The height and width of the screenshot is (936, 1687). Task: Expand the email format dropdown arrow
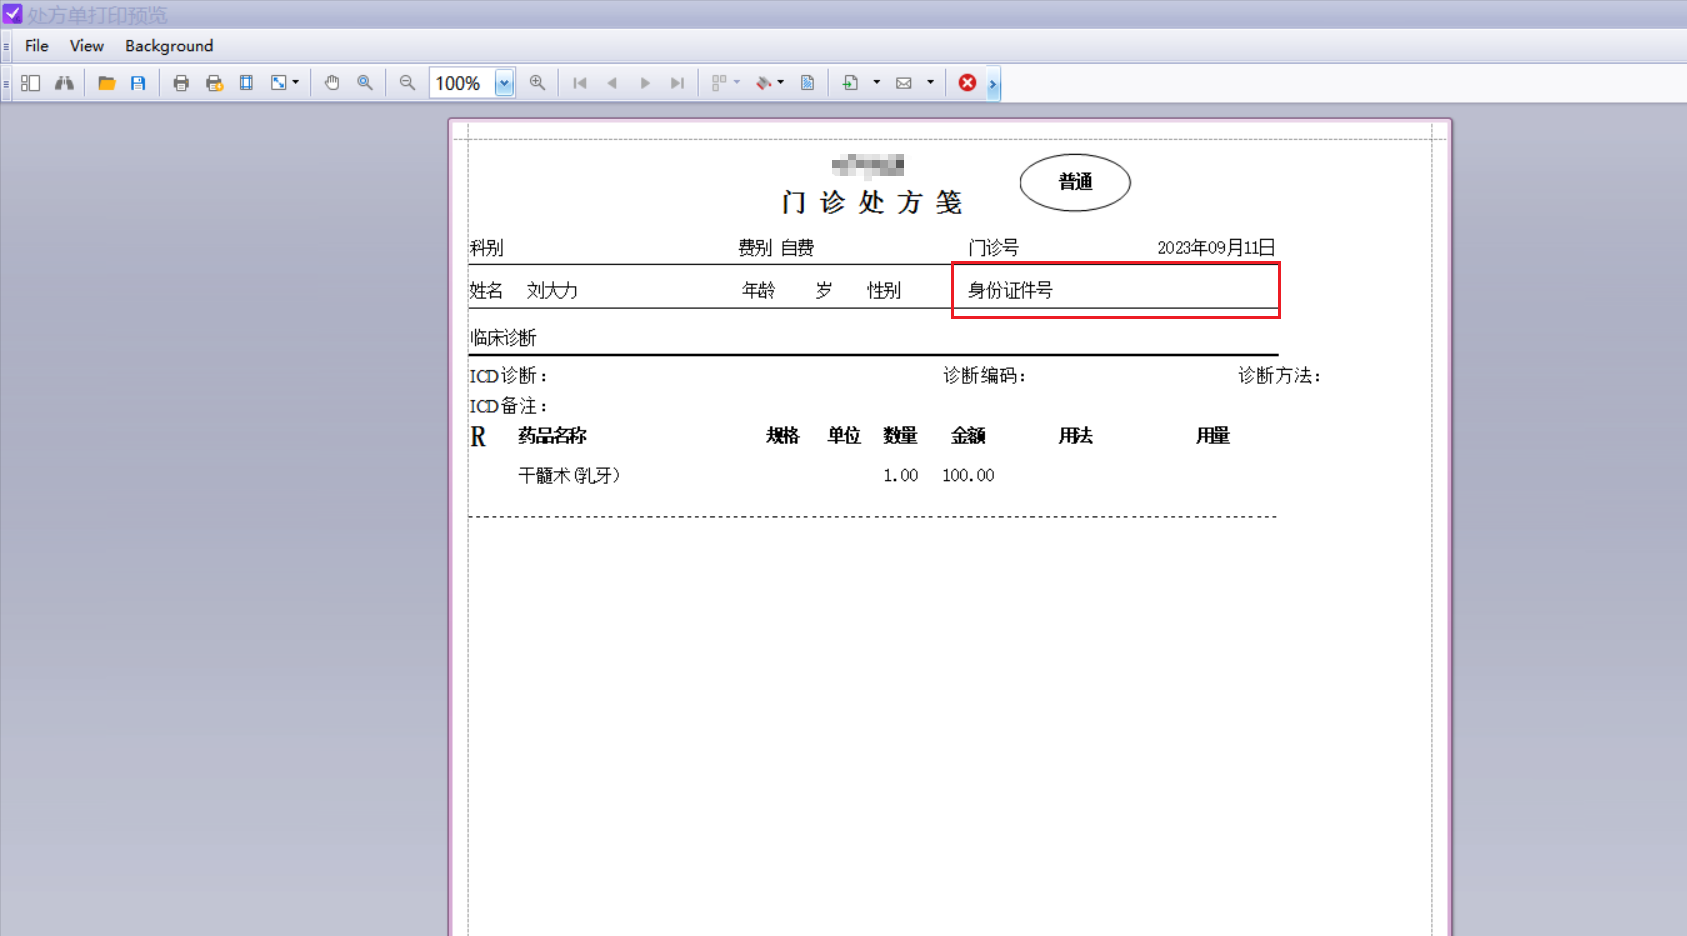pyautogui.click(x=931, y=83)
